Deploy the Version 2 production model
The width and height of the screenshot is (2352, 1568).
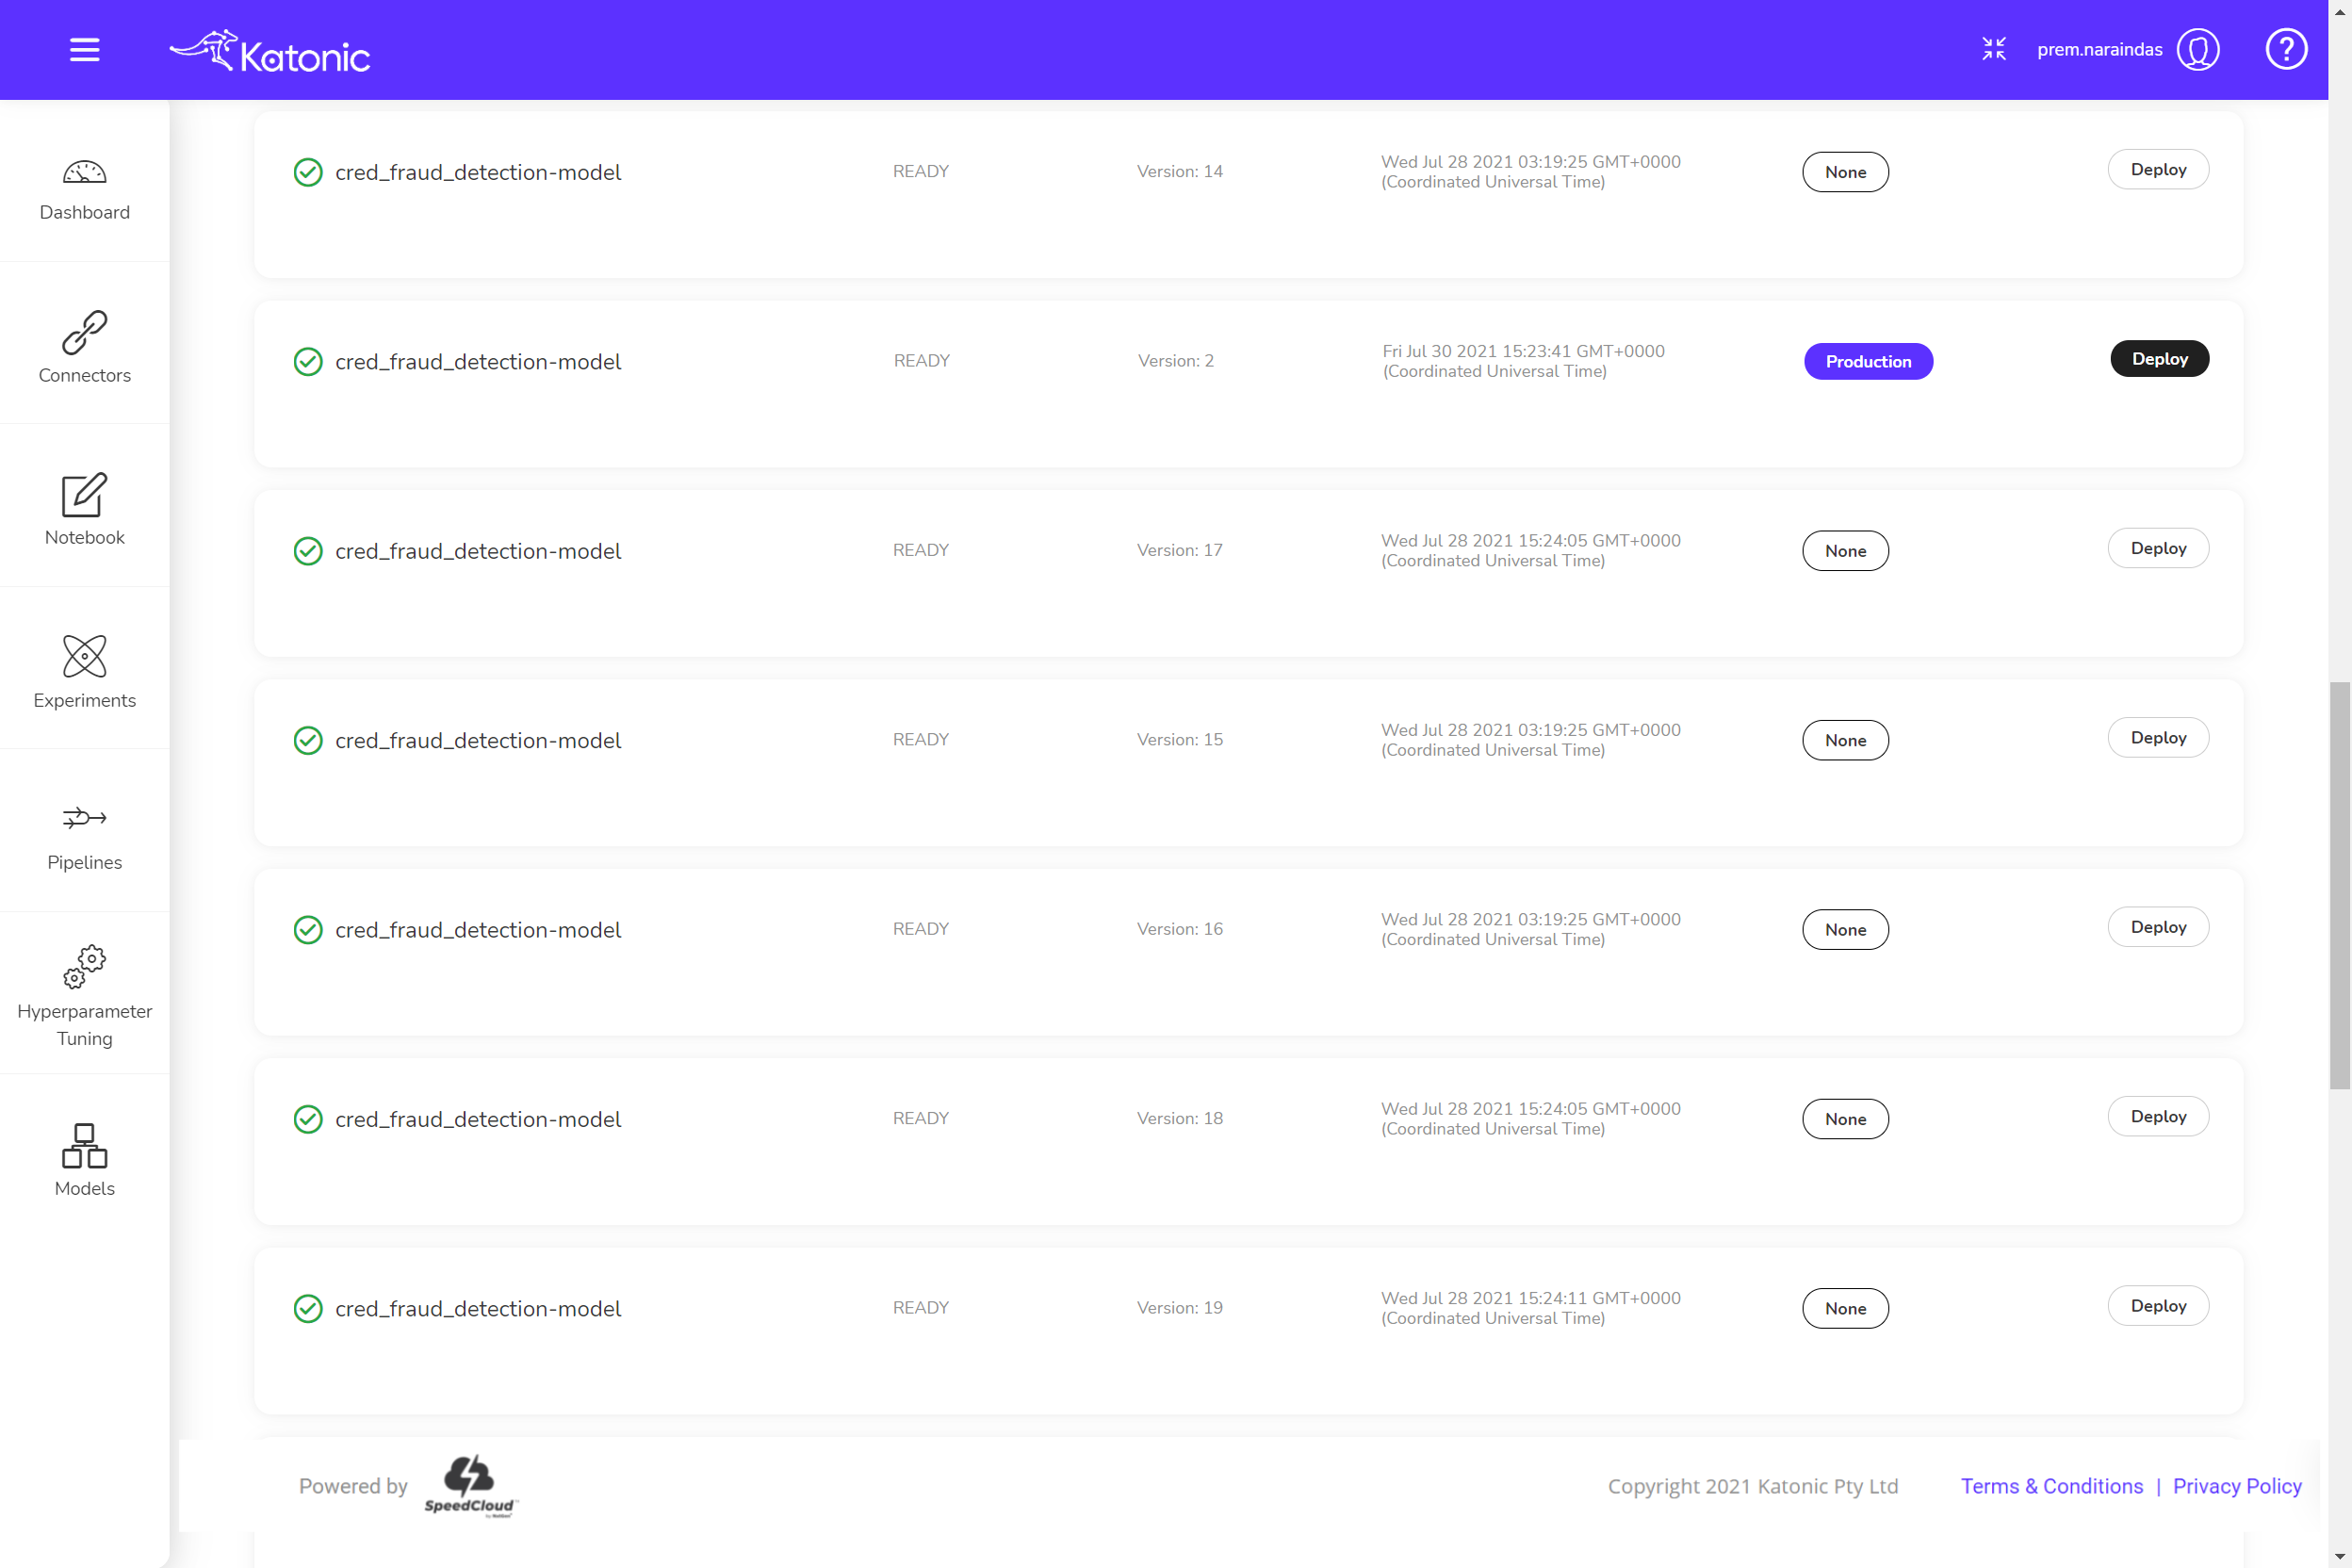point(2158,359)
